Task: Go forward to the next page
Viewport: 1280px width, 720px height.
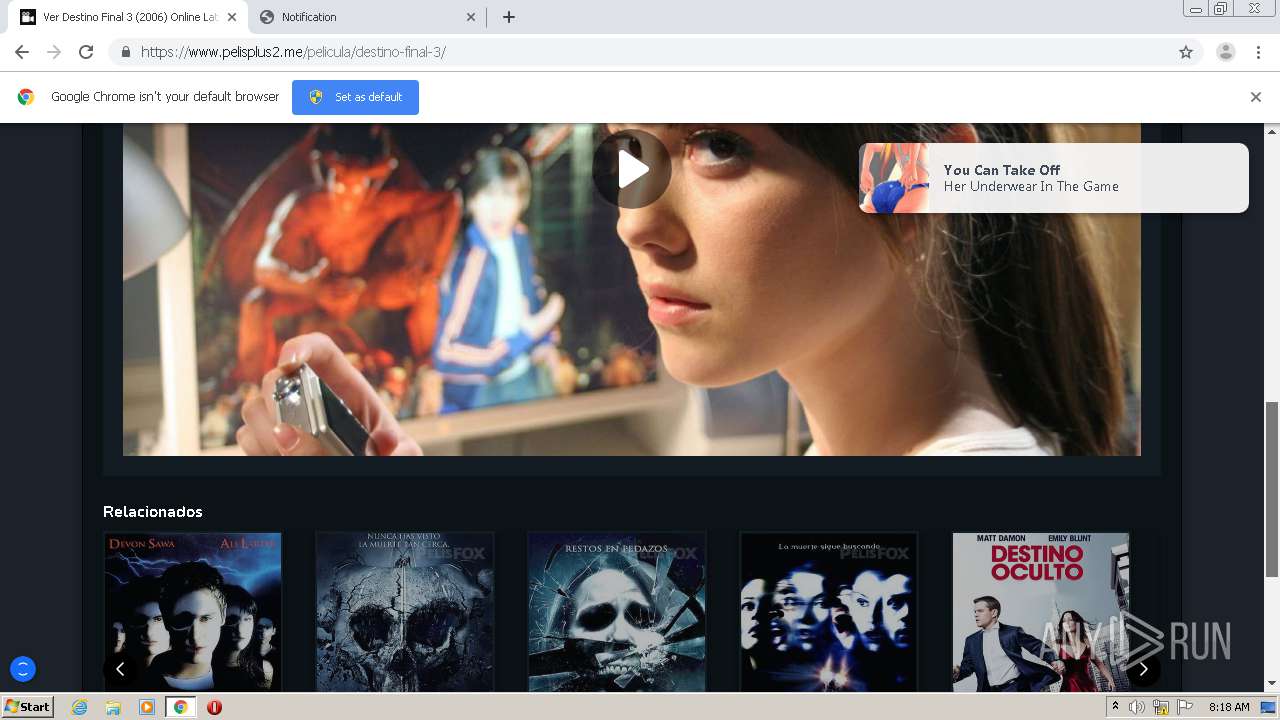Action: 54,52
